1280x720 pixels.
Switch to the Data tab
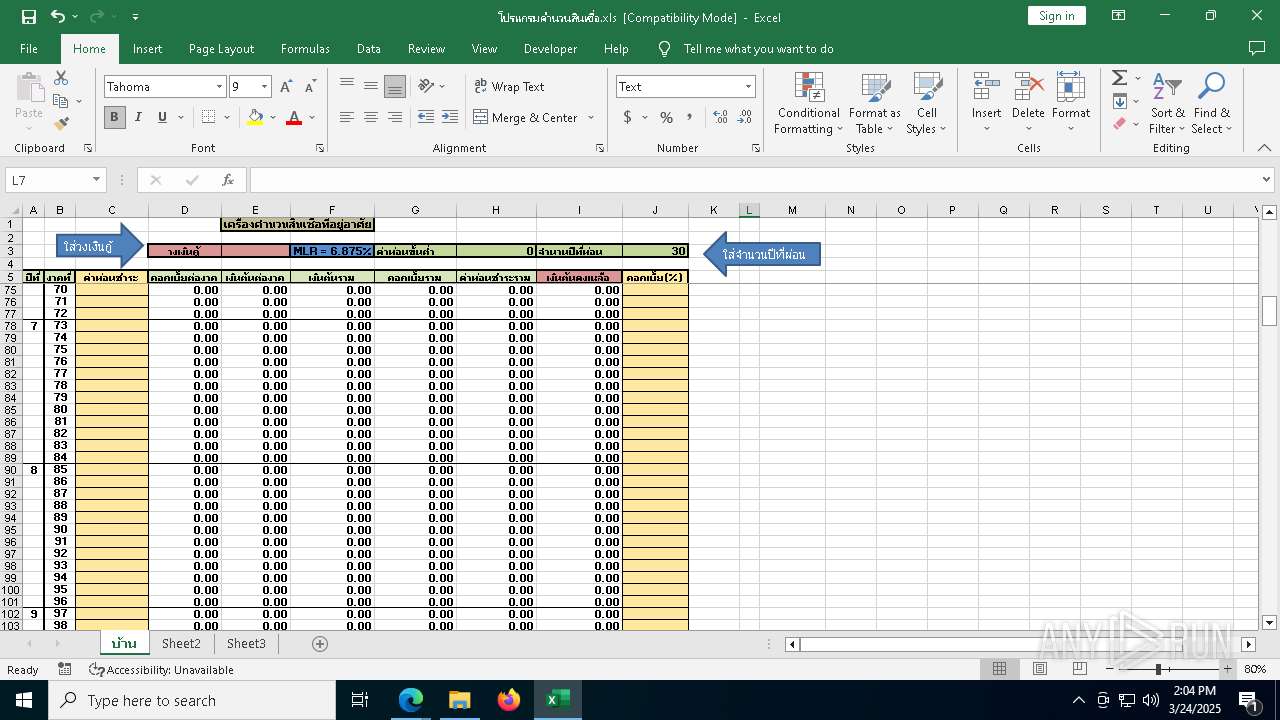tap(369, 49)
